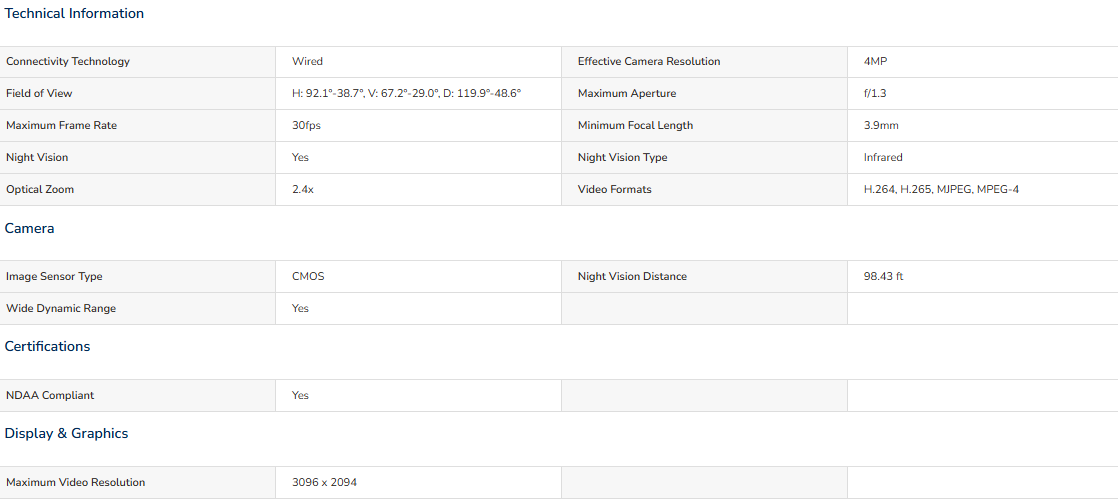The width and height of the screenshot is (1118, 501).
Task: Select the Night Vision Type label
Action: [622, 157]
